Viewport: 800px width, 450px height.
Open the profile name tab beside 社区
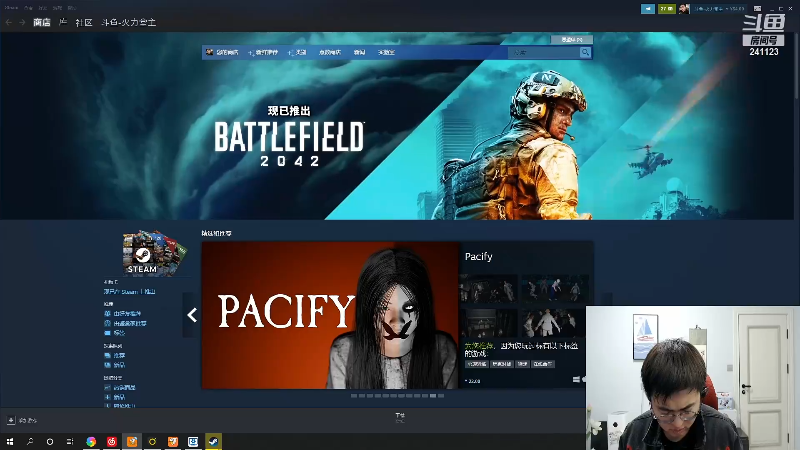pyautogui.click(x=129, y=22)
